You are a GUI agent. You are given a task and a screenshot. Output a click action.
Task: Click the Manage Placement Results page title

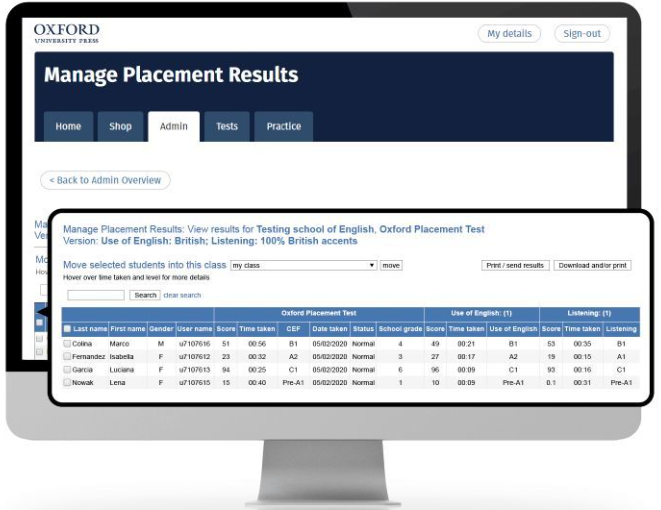171,75
